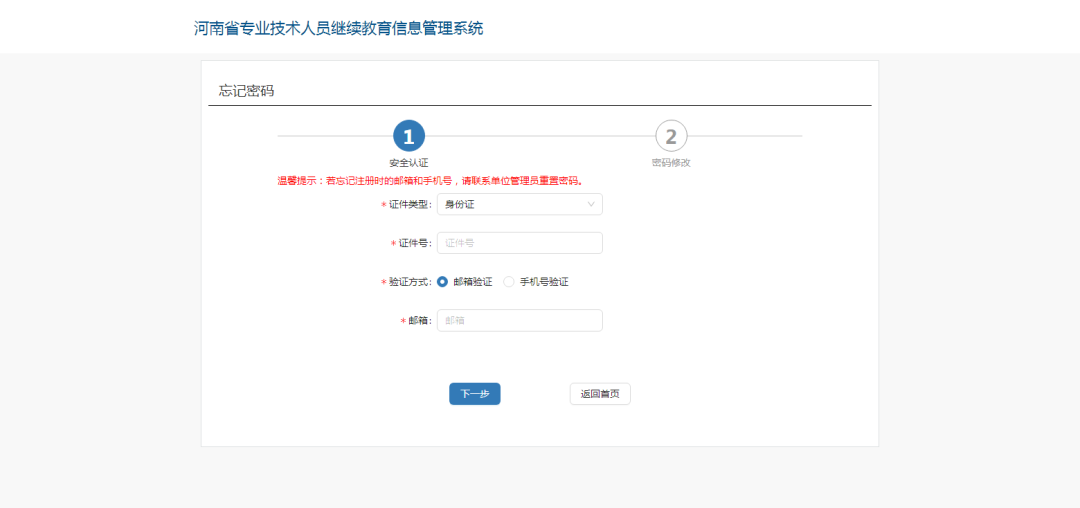1080x508 pixels.
Task: Click the 河南省专业技术人员继续教育信息管理系统 site title
Action: click(338, 28)
